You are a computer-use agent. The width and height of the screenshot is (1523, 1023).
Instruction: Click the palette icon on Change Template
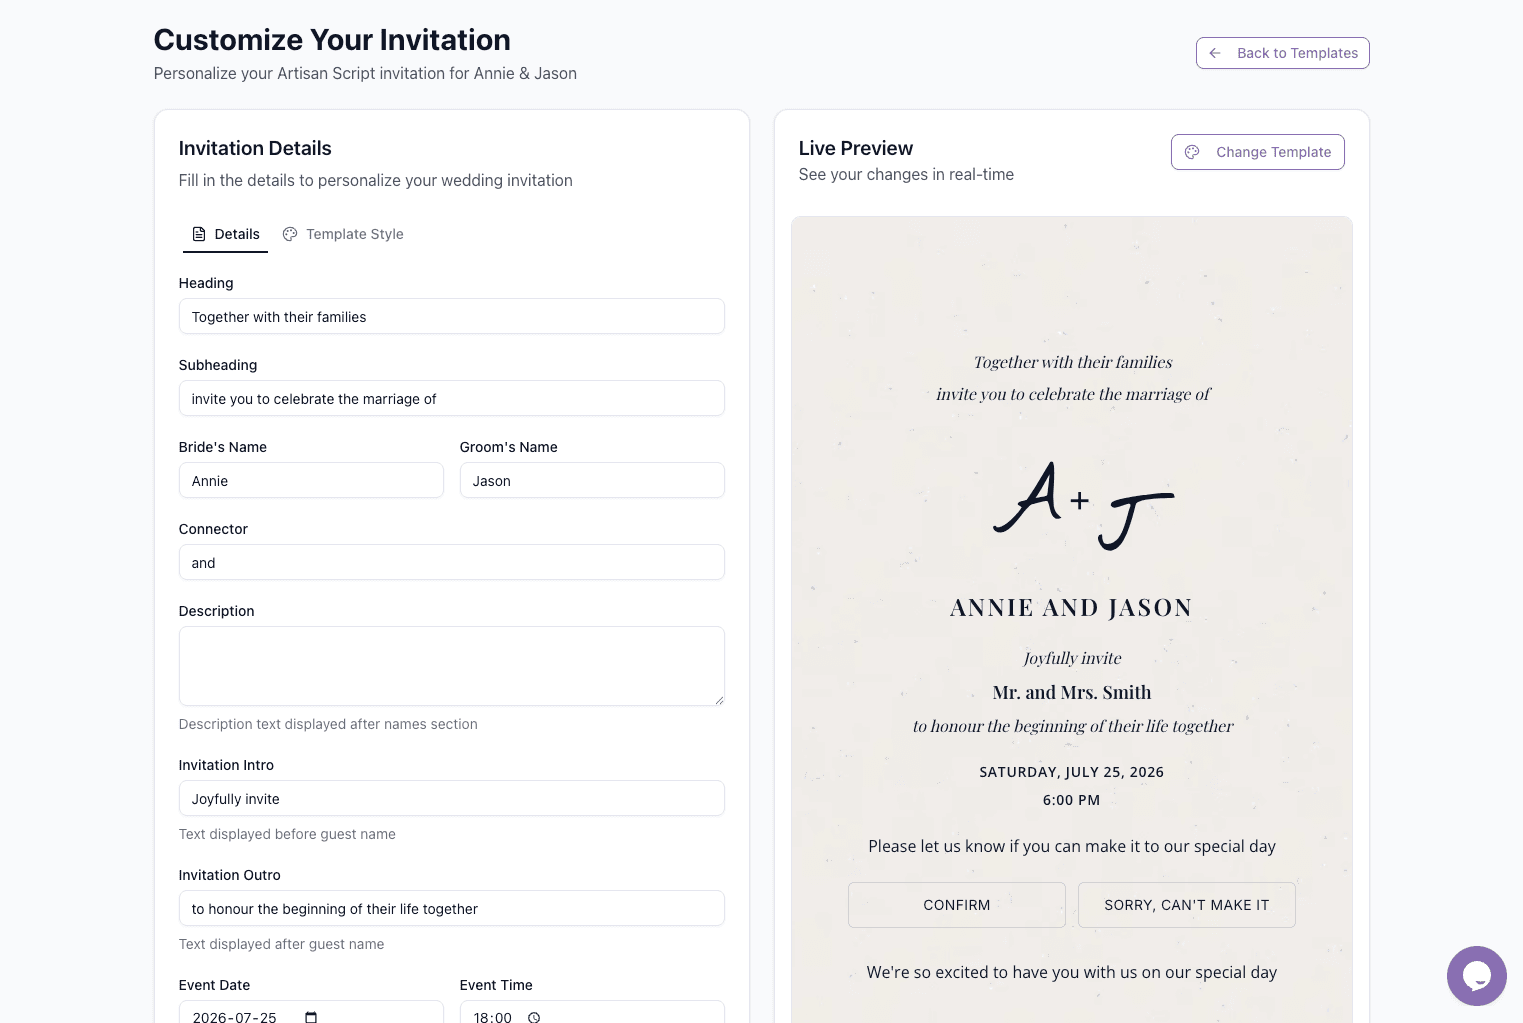point(1192,152)
